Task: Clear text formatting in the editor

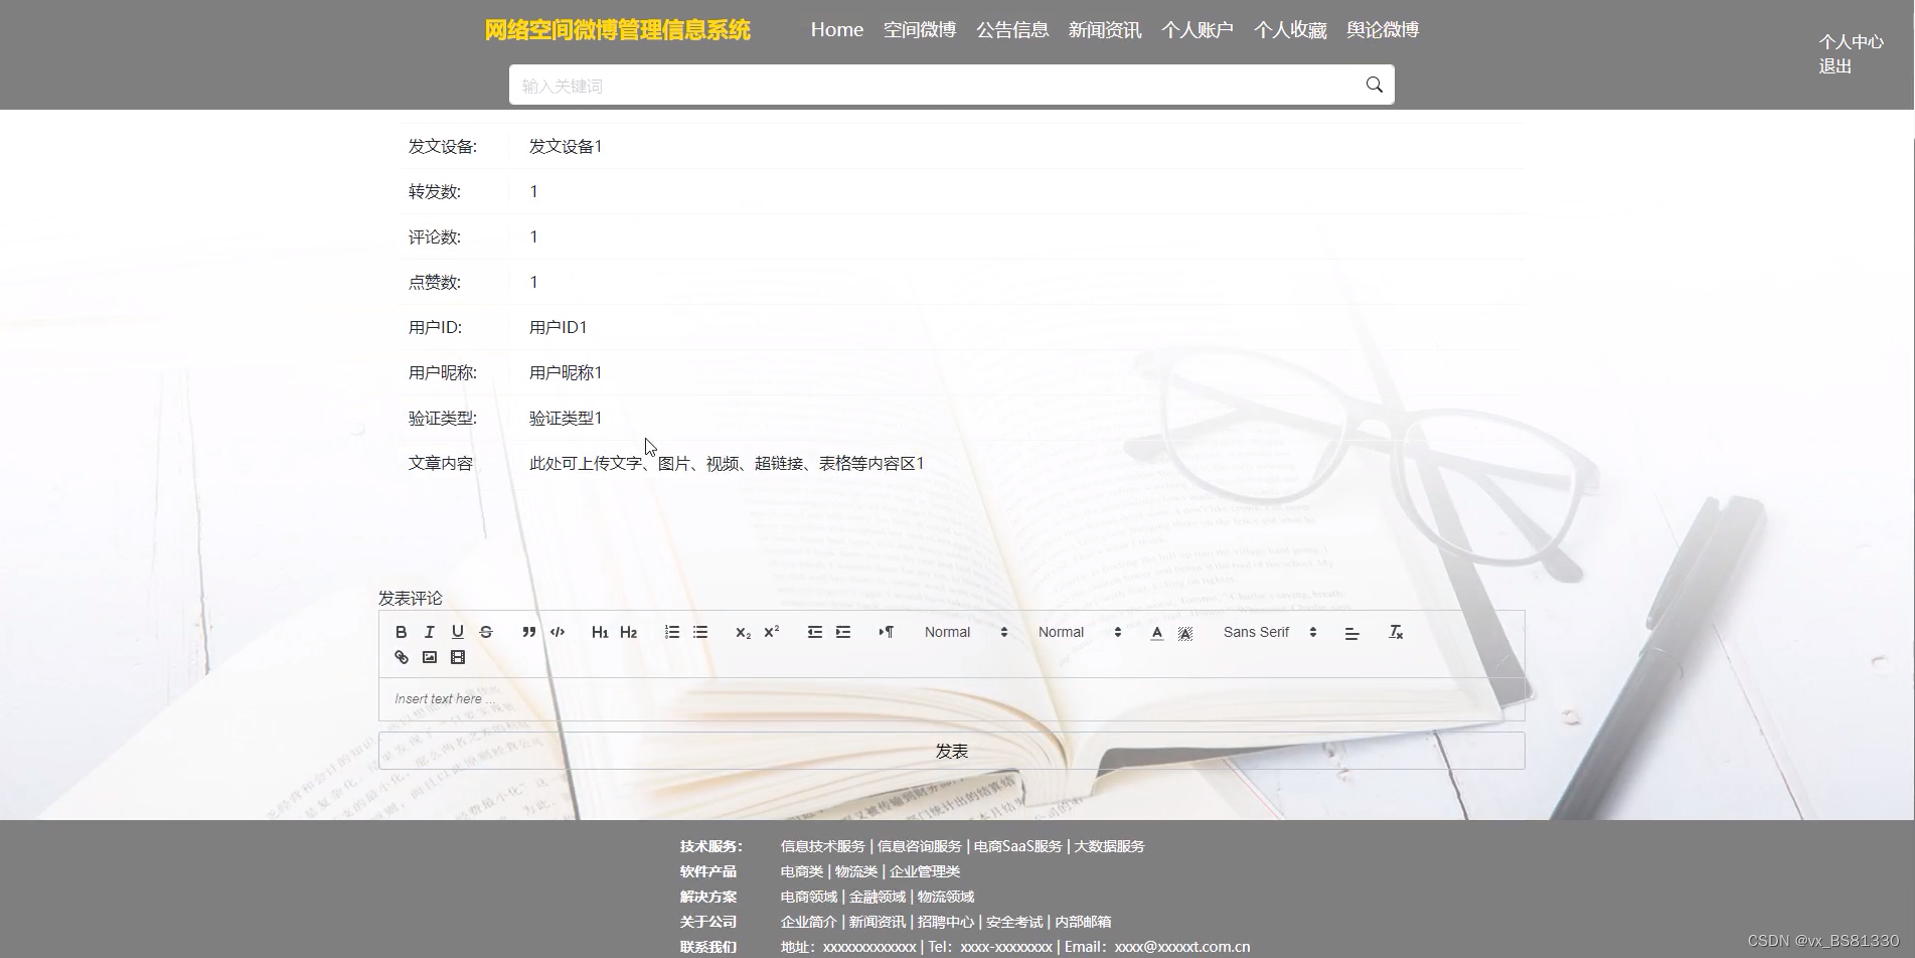Action: [x=1396, y=632]
